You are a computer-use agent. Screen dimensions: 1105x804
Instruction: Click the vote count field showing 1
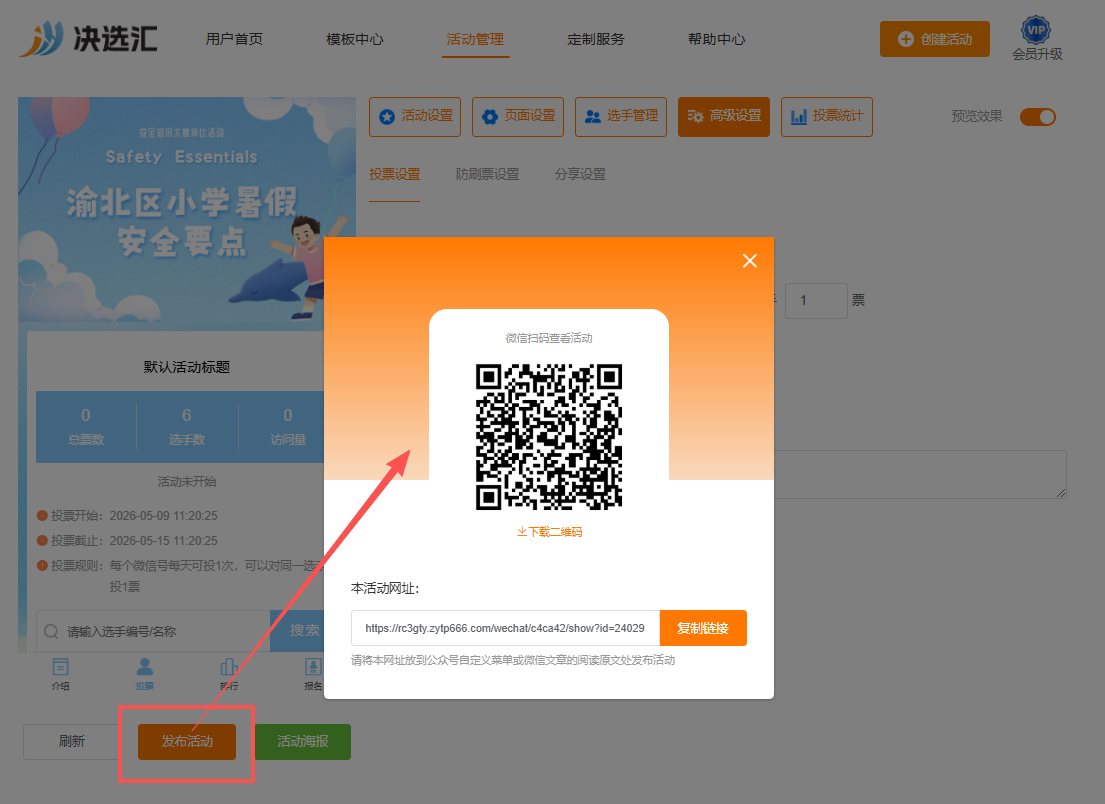pyautogui.click(x=816, y=301)
